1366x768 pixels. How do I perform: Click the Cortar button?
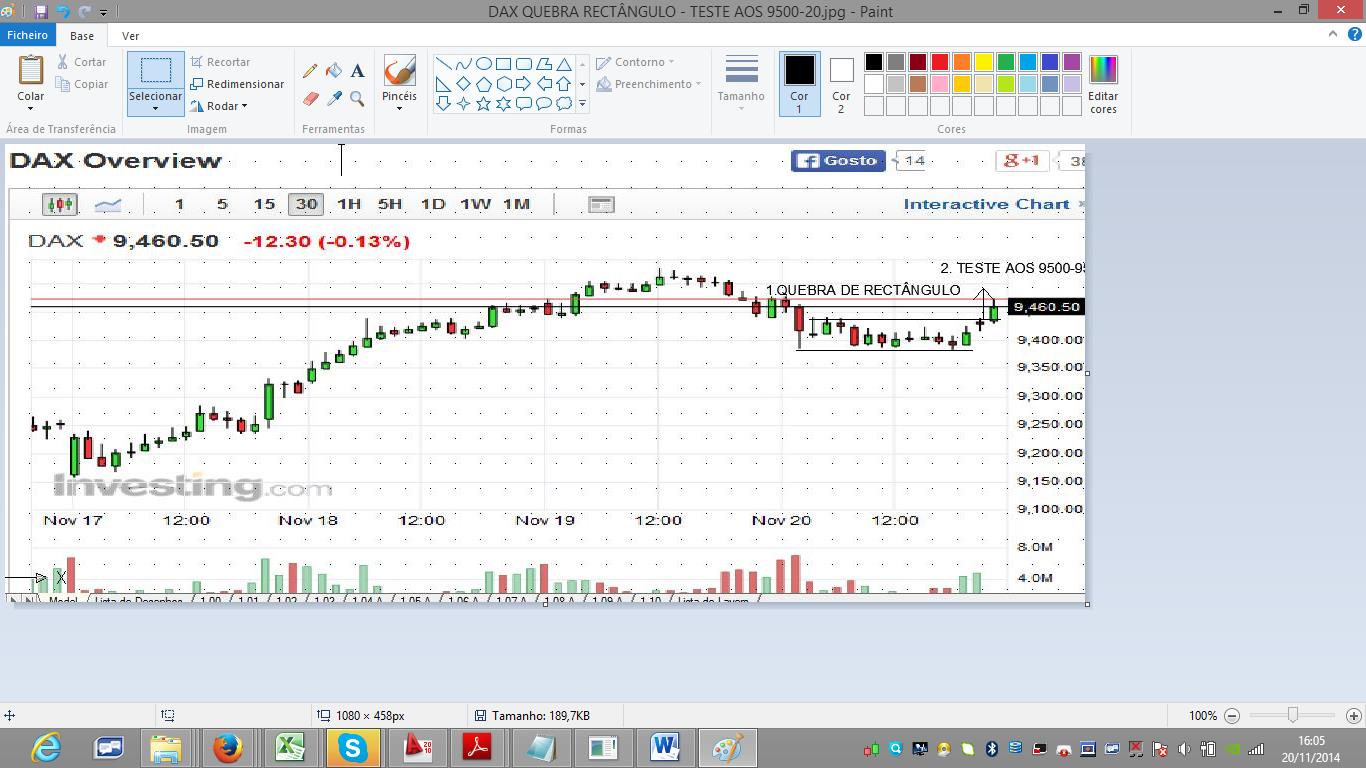tap(81, 62)
